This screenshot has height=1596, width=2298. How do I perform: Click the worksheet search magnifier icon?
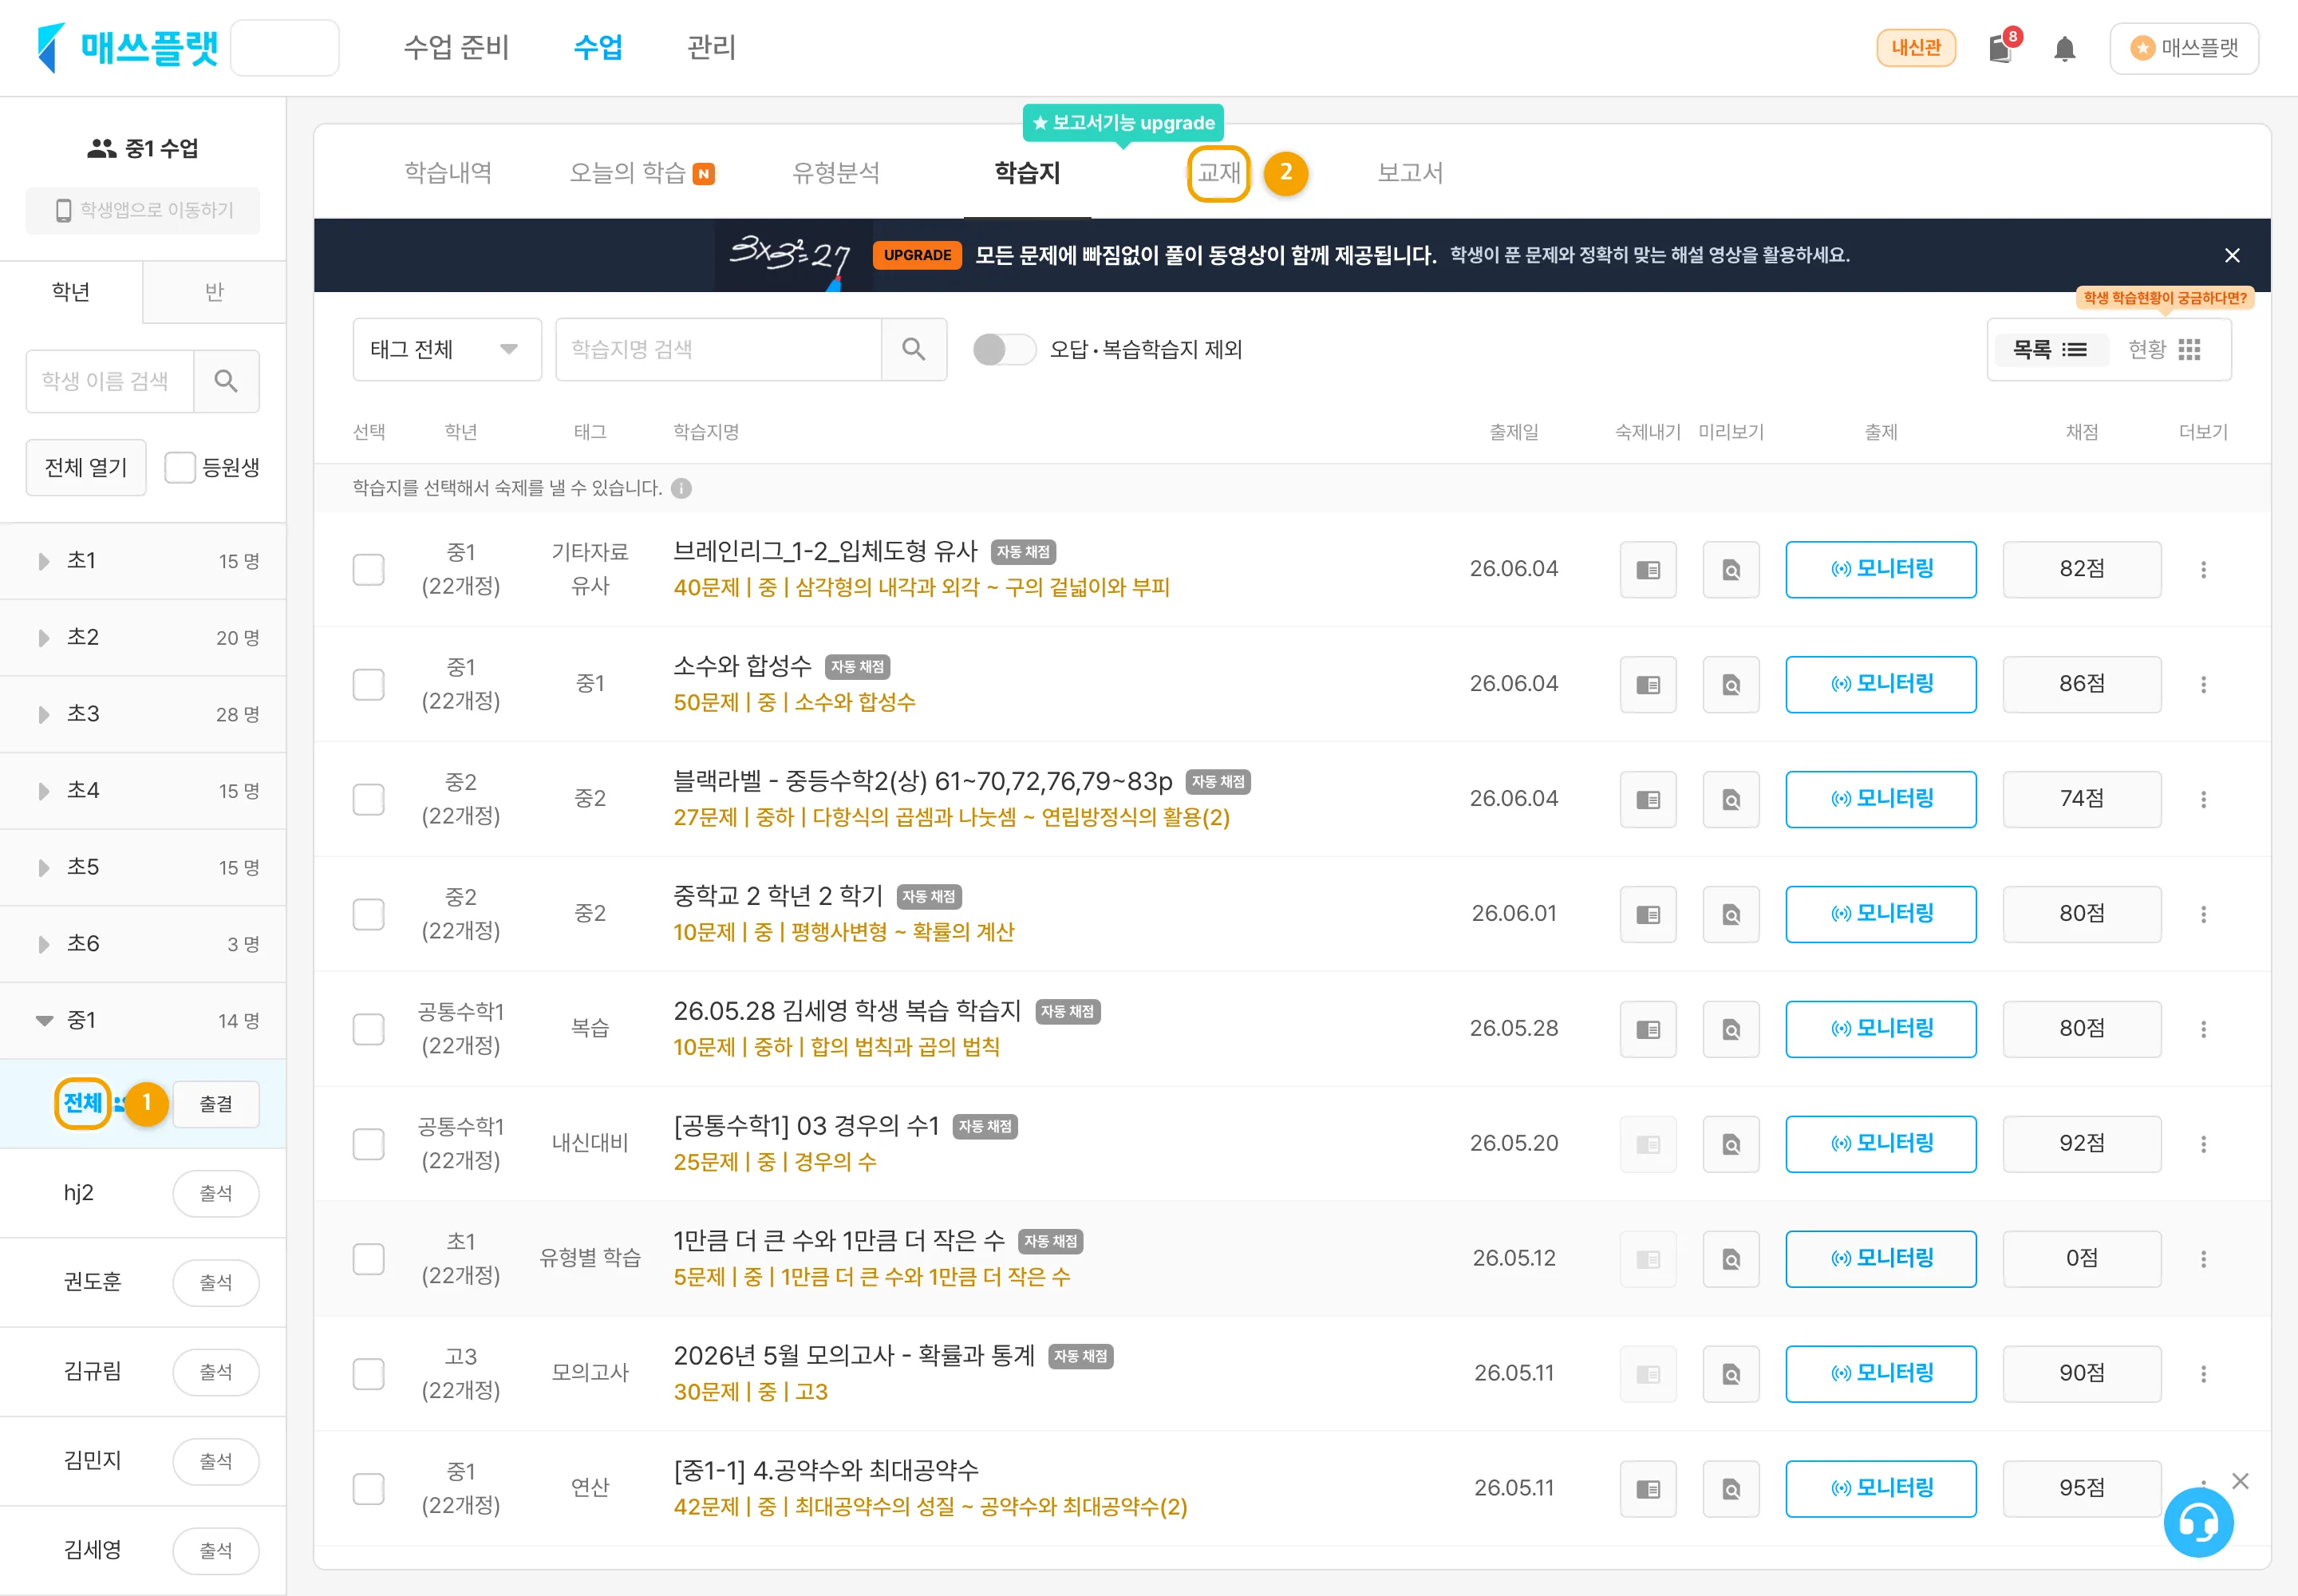913,349
